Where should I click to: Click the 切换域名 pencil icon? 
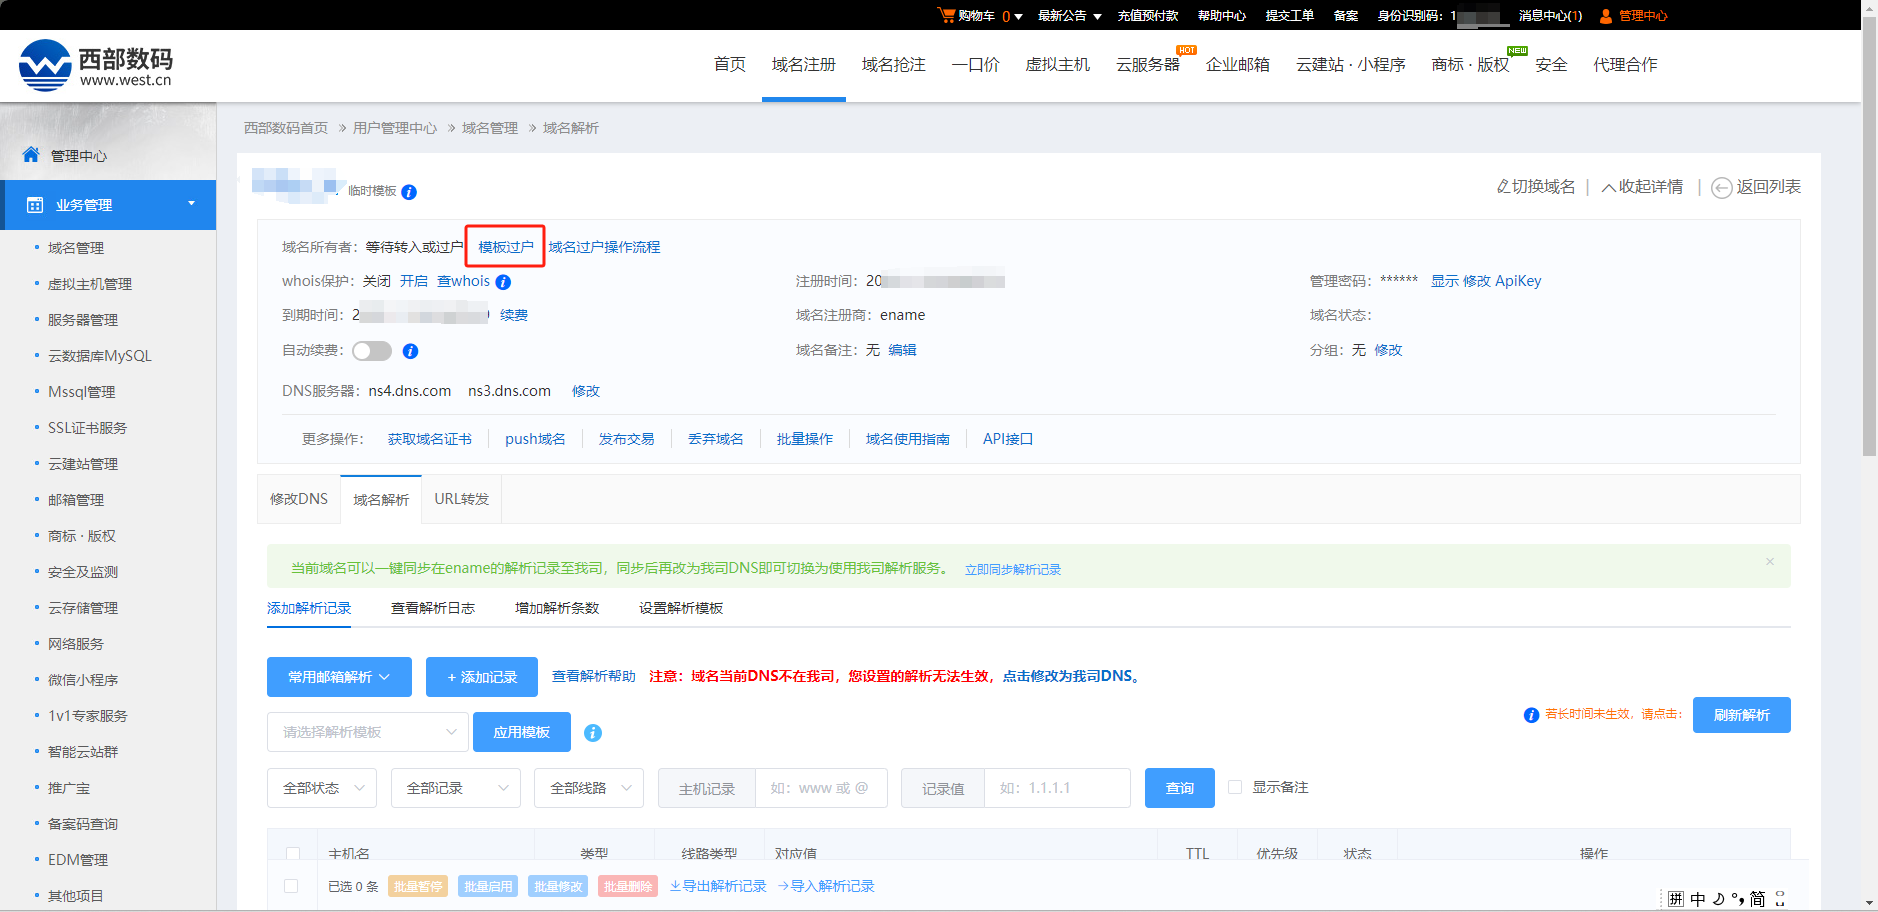1503,187
